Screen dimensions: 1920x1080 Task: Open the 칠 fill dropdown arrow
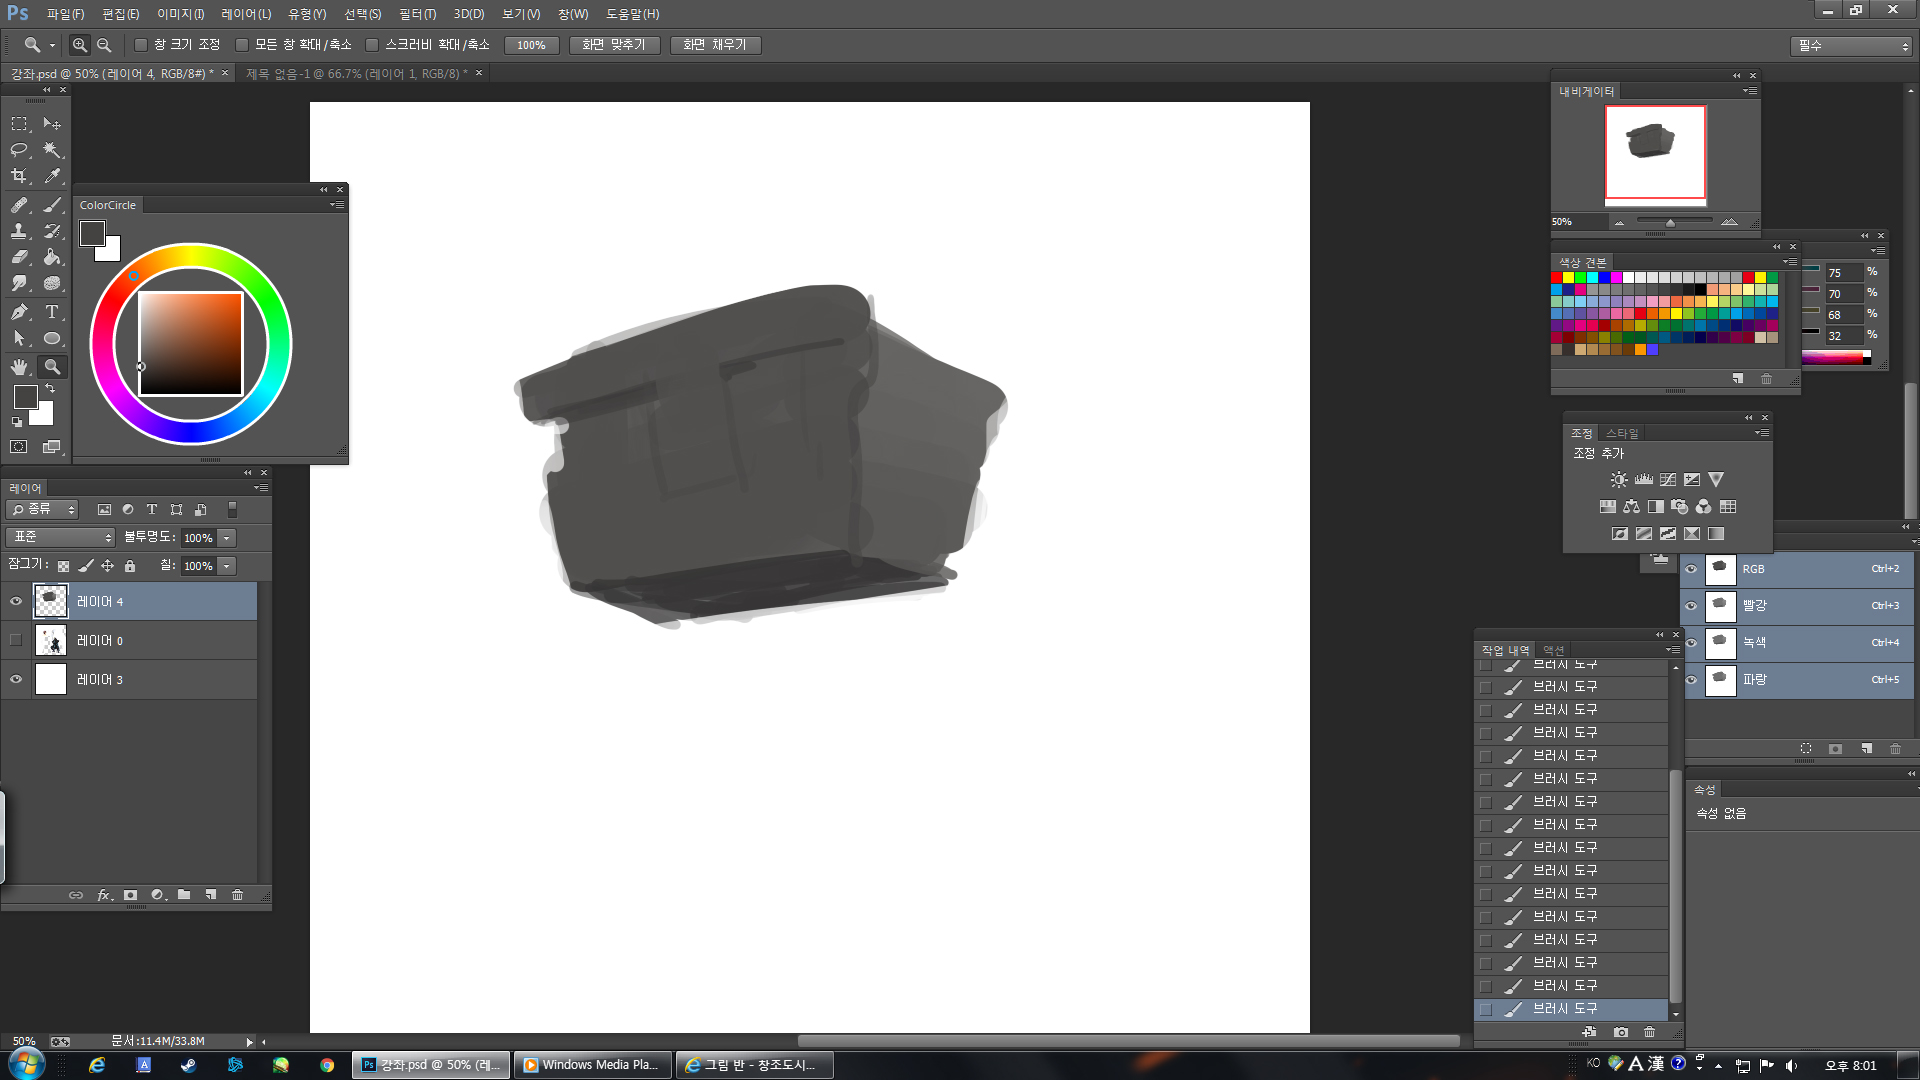(x=227, y=566)
